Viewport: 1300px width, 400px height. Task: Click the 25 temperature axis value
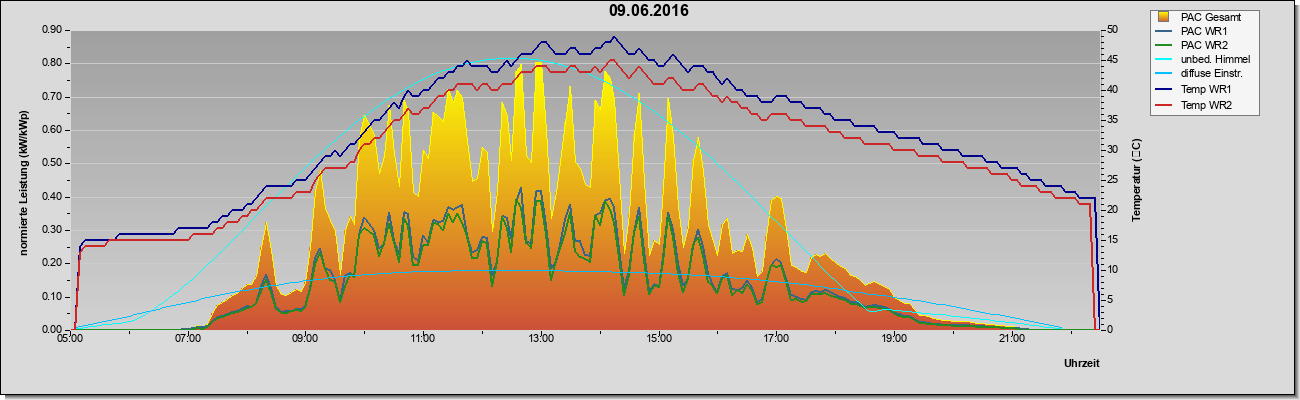(x=1111, y=180)
